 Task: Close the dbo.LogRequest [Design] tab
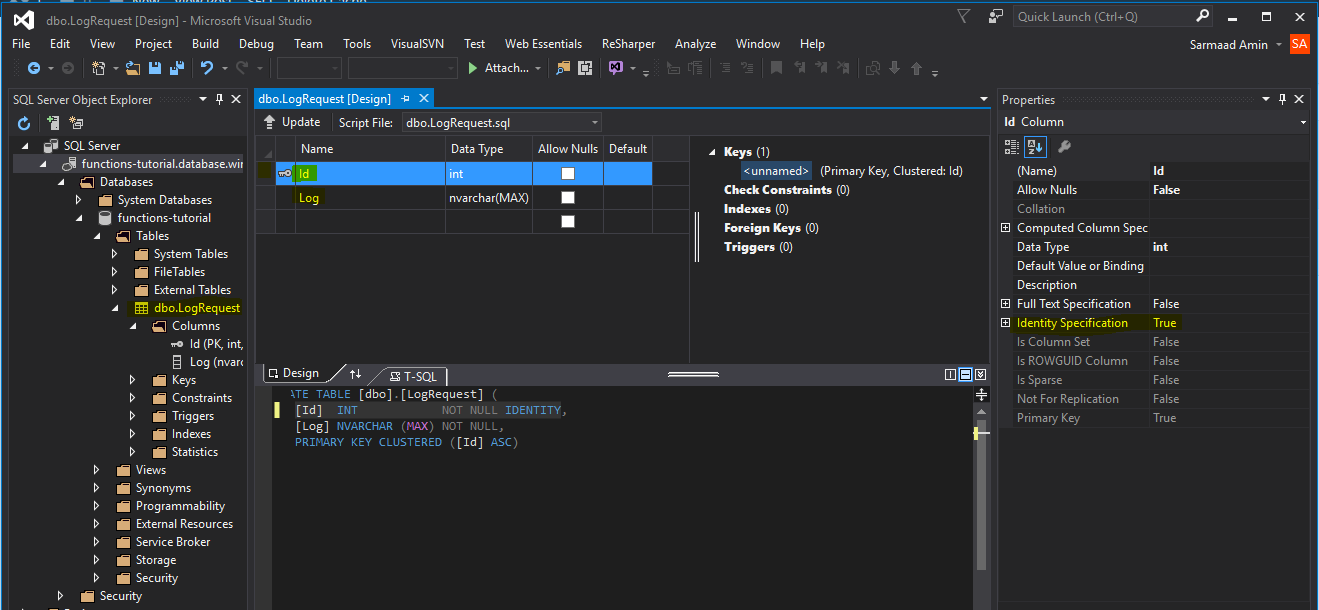(x=423, y=99)
